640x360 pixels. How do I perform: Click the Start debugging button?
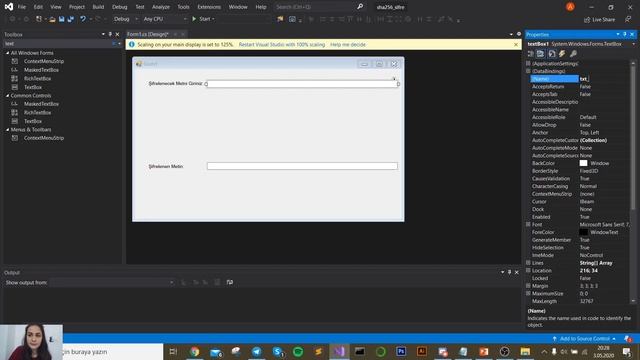(203, 19)
